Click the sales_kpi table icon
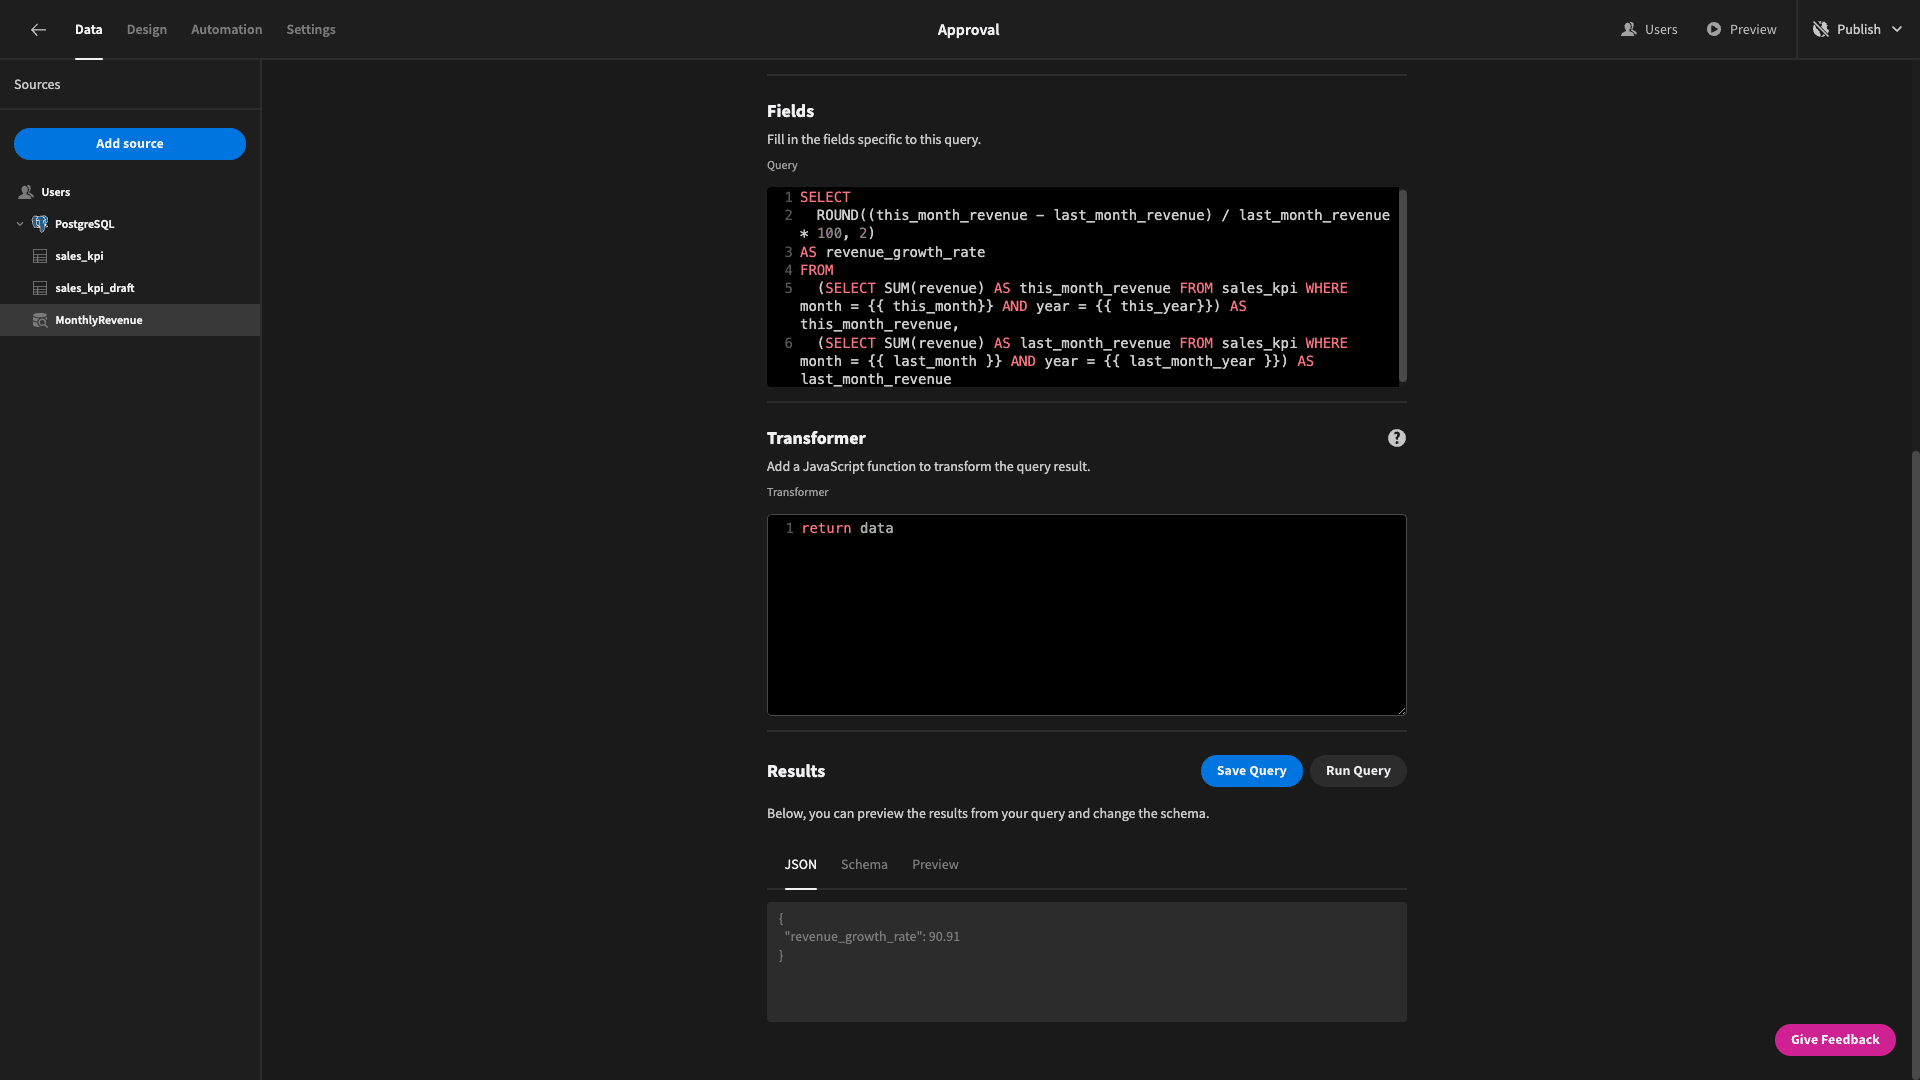Viewport: 1920px width, 1080px height. [x=40, y=256]
